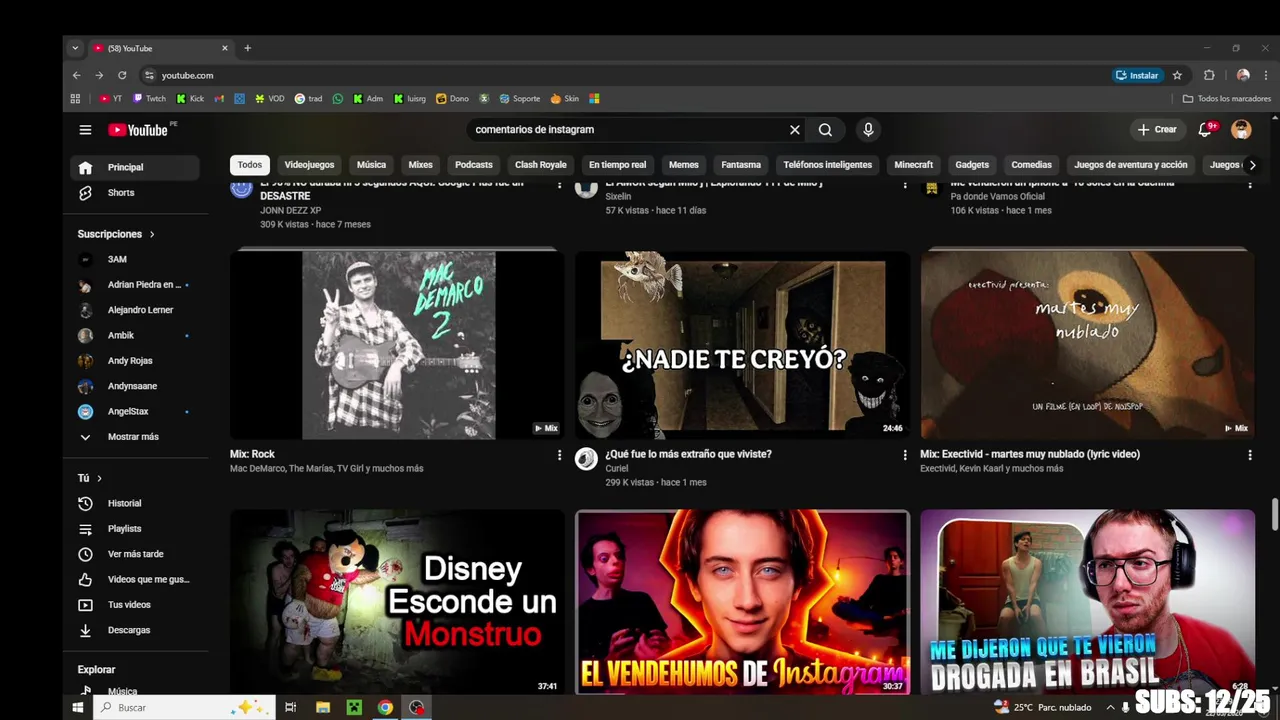The height and width of the screenshot is (720, 1280).
Task: Bookmark this page with the star
Action: (1177, 75)
